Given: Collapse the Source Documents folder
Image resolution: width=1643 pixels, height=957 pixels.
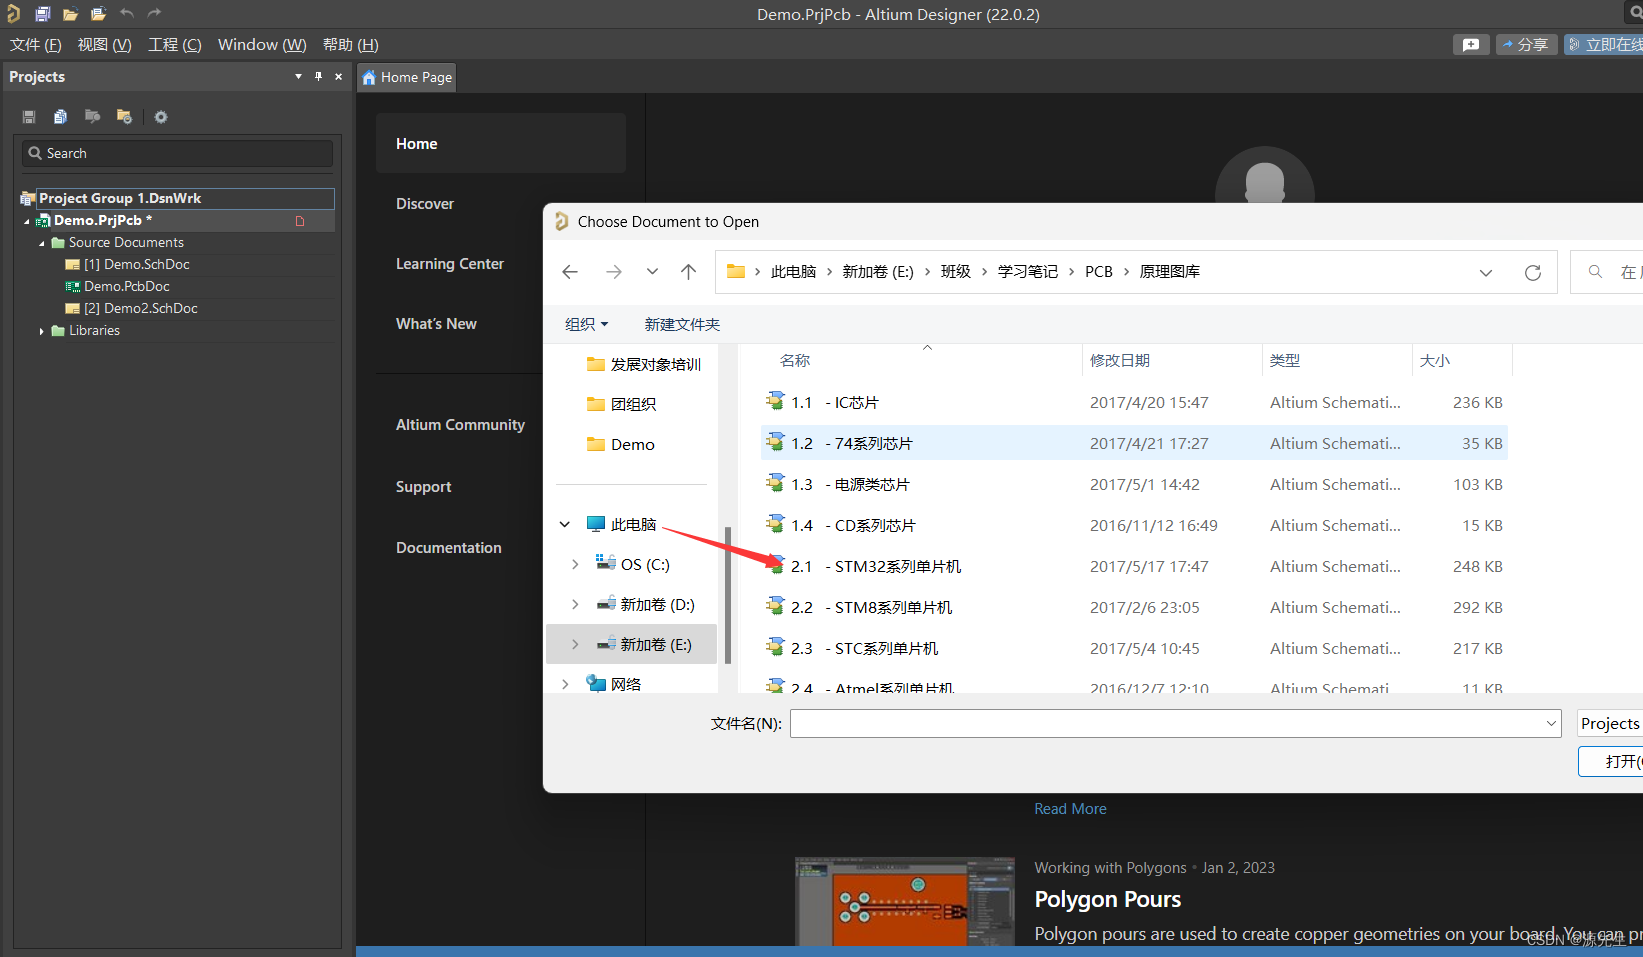Looking at the screenshot, I should point(42,243).
